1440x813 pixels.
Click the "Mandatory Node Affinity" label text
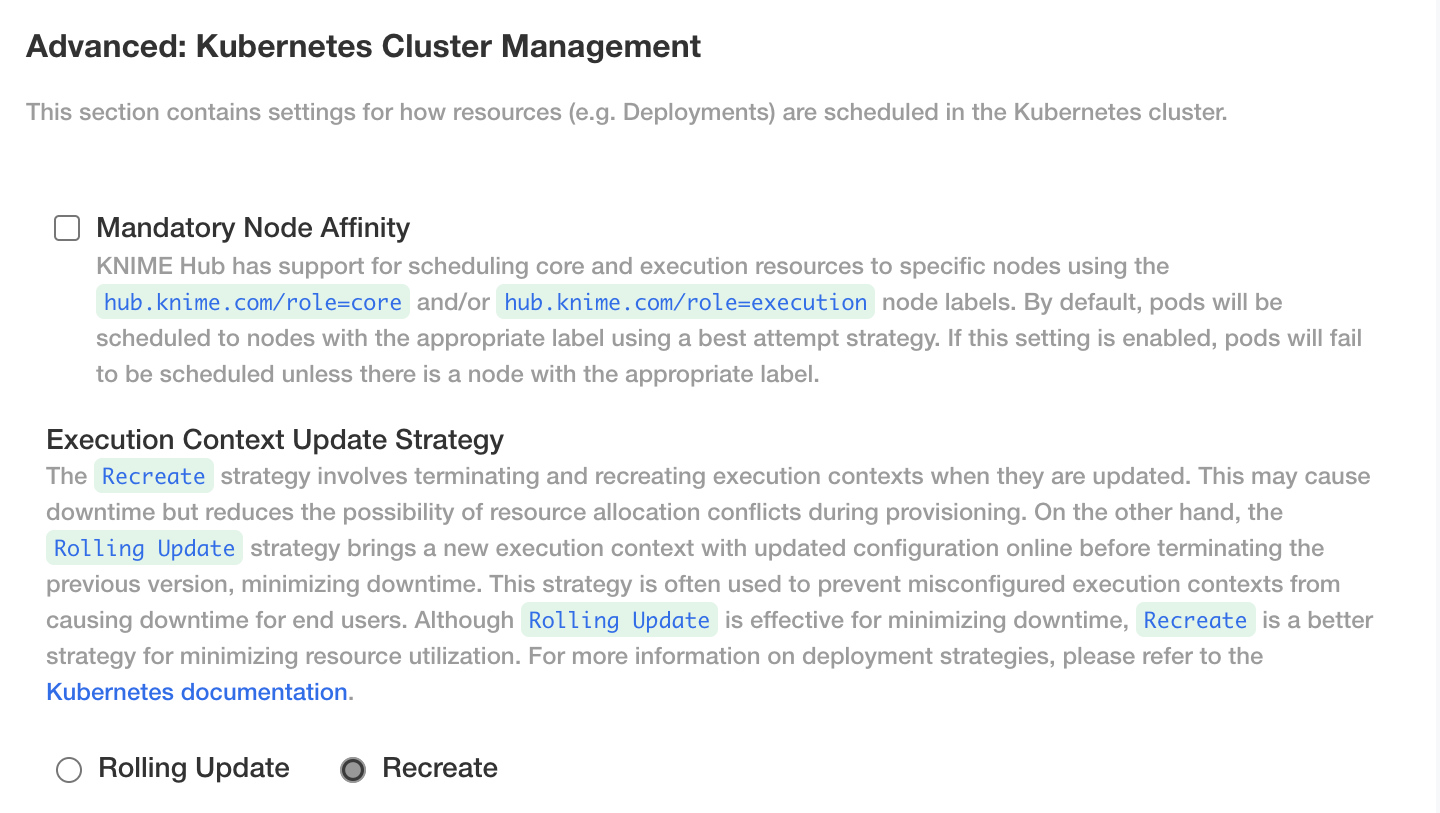coord(253,228)
